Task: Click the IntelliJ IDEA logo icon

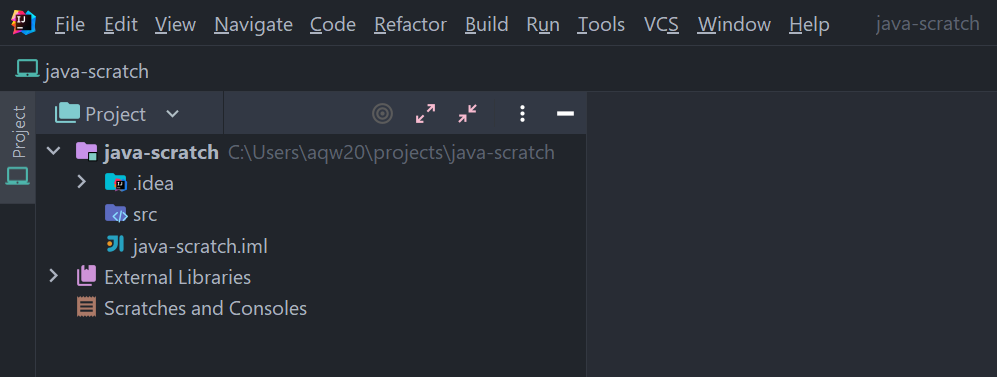Action: 24,24
